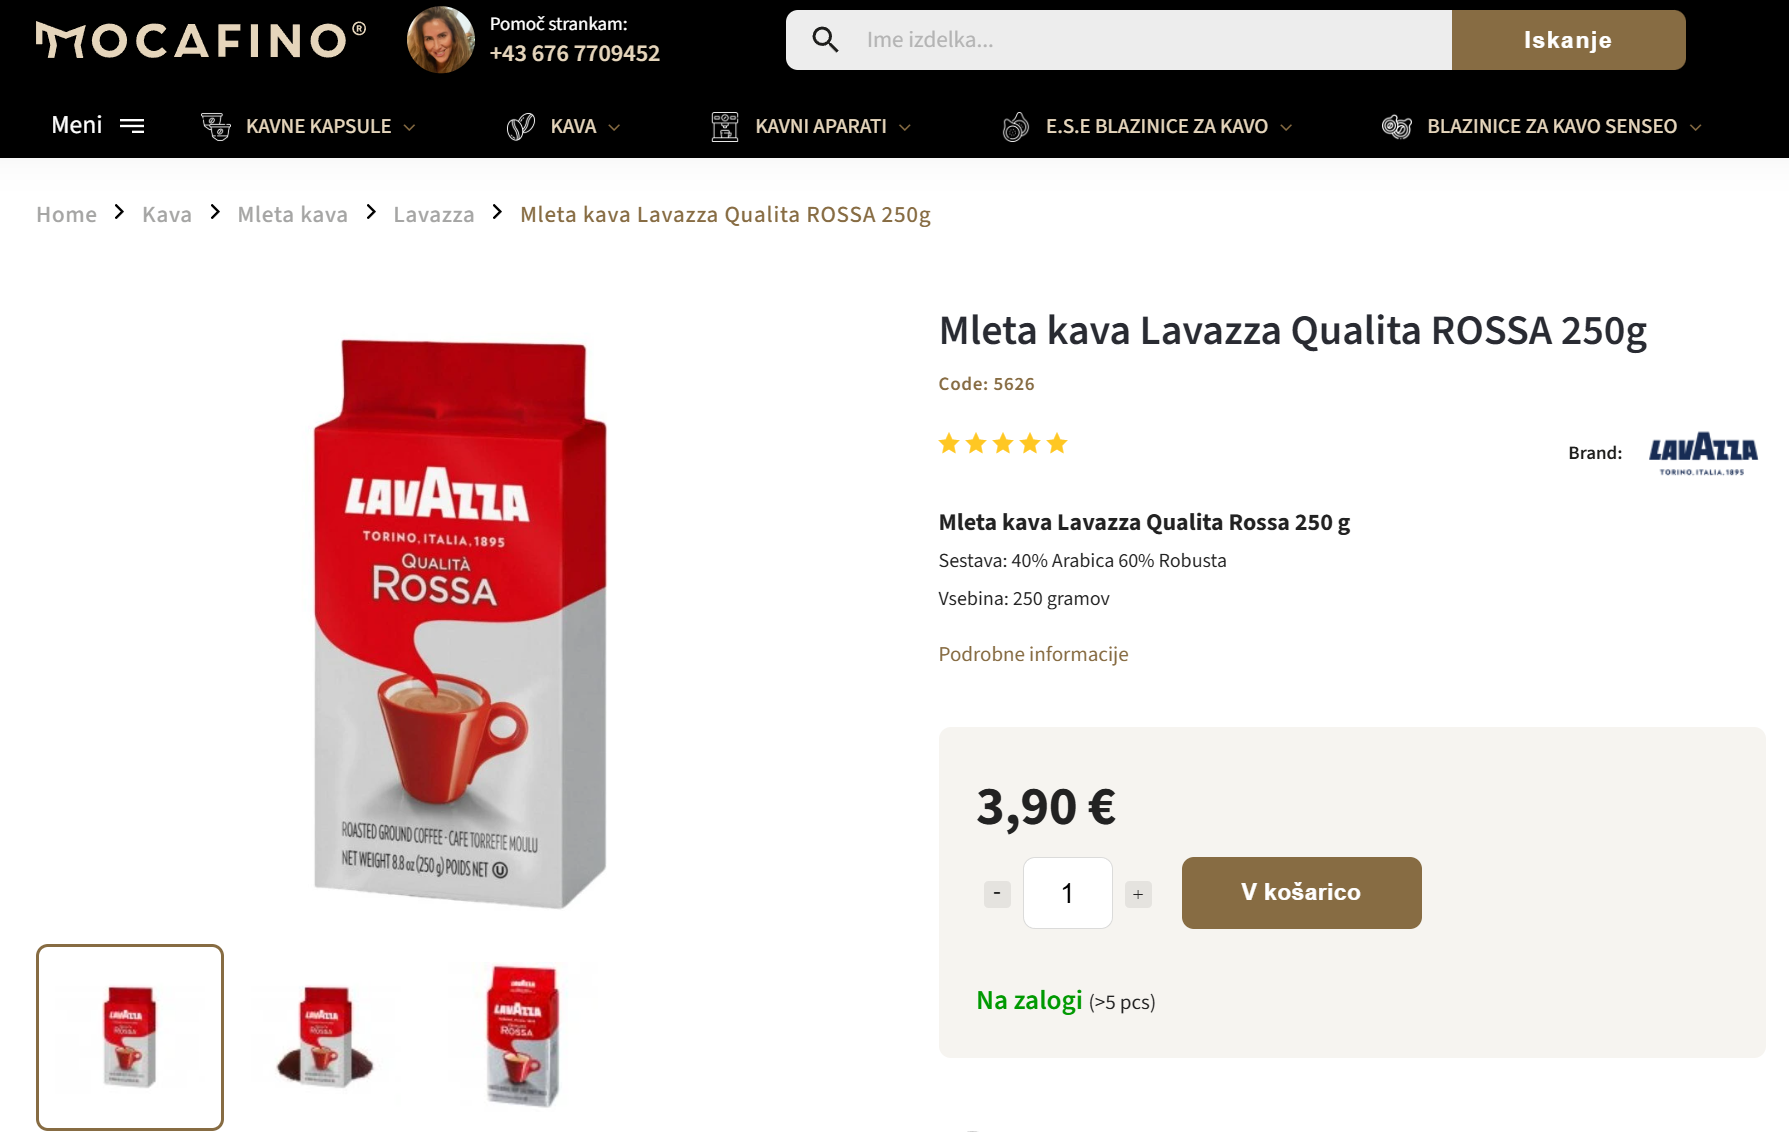Click the Lavazza brand logo
This screenshot has height=1132, width=1789.
(1703, 454)
